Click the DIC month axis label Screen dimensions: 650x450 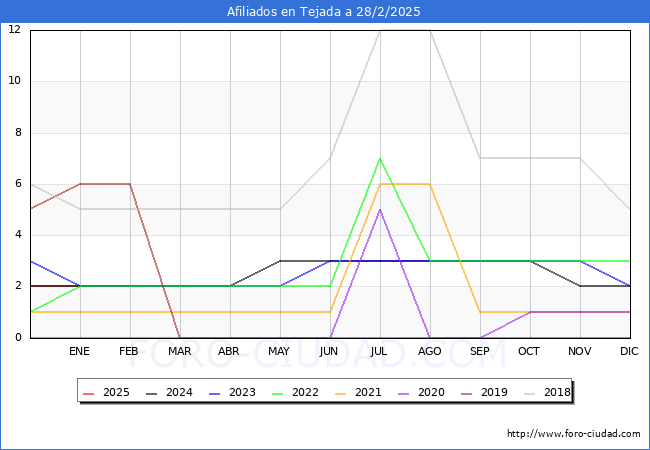(629, 351)
